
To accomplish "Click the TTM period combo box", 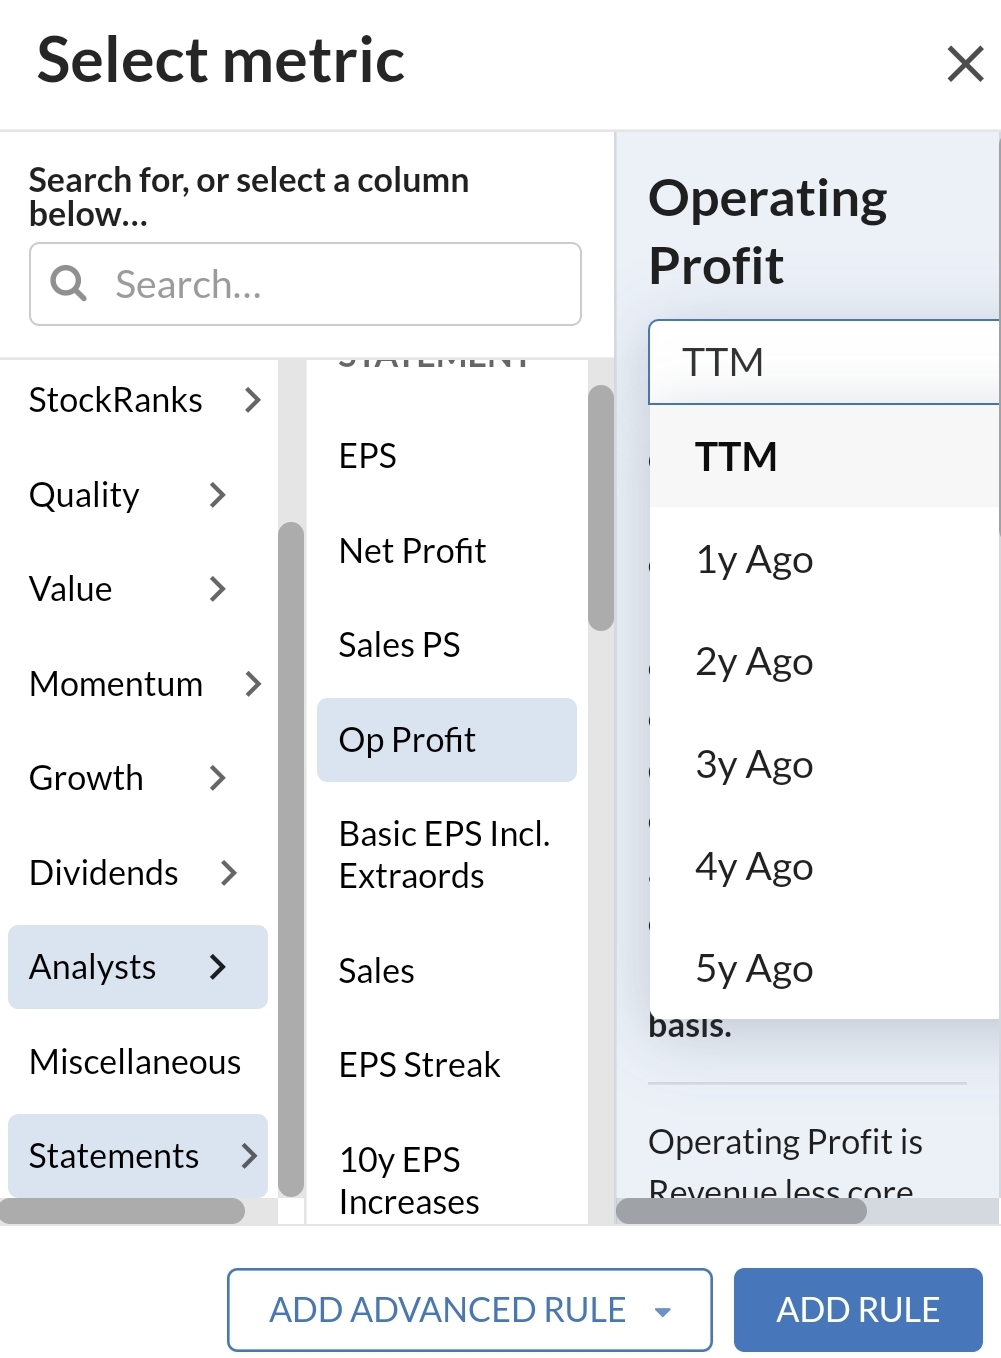I will pyautogui.click(x=824, y=362).
